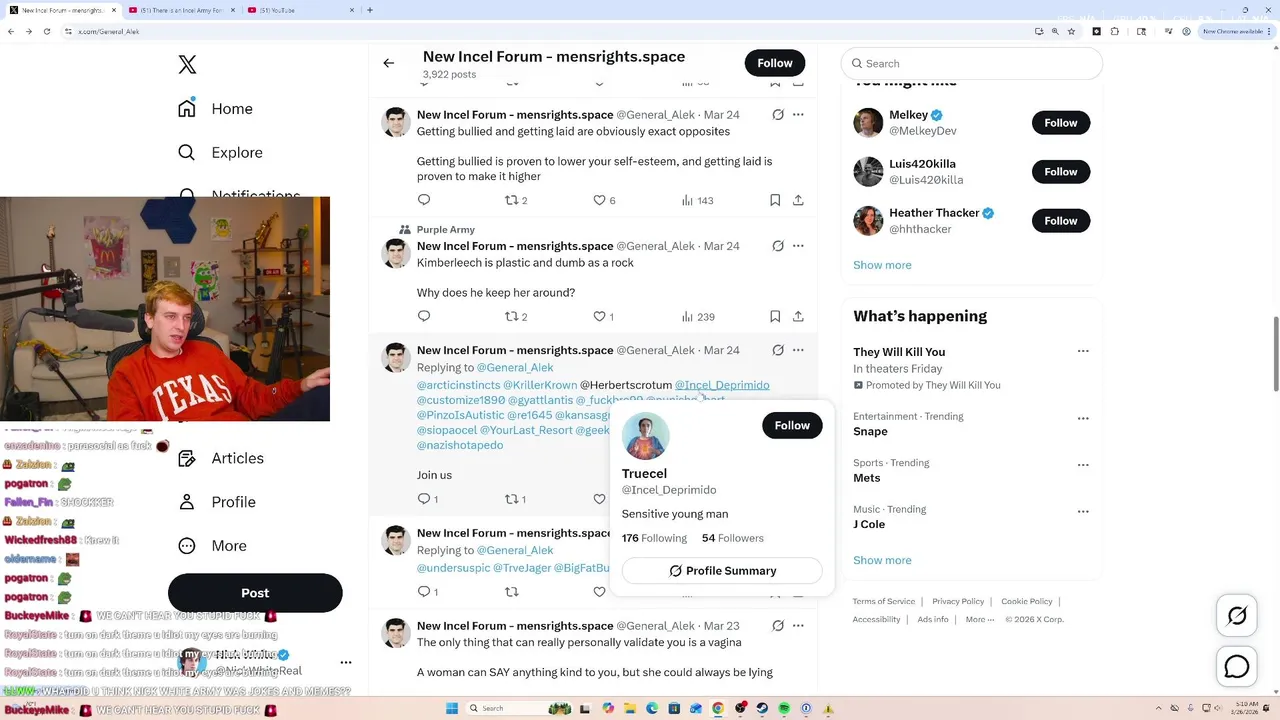This screenshot has width=1280, height=720.
Task: Reload the page in Chrome
Action: pyautogui.click(x=45, y=31)
